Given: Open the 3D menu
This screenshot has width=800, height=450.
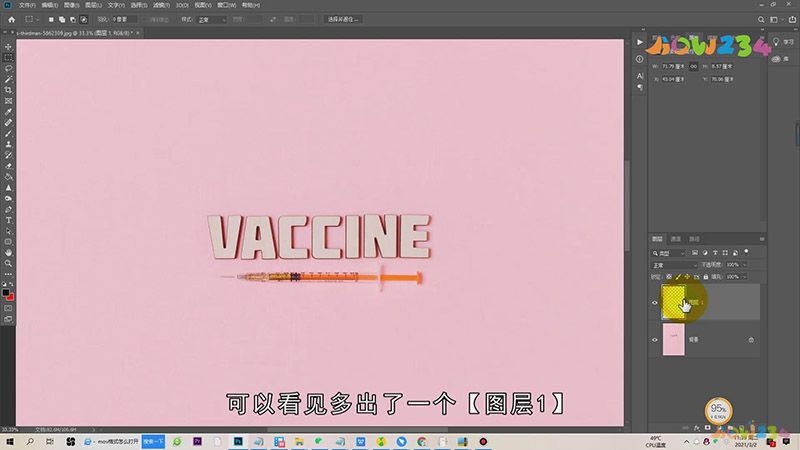Looking at the screenshot, I should (x=182, y=5).
